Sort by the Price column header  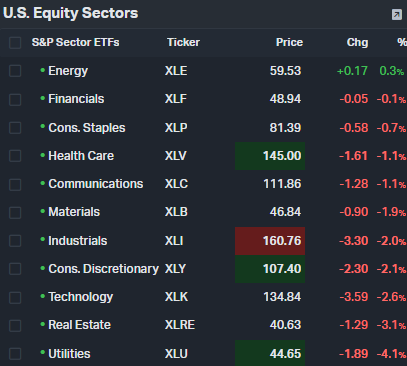pos(289,42)
